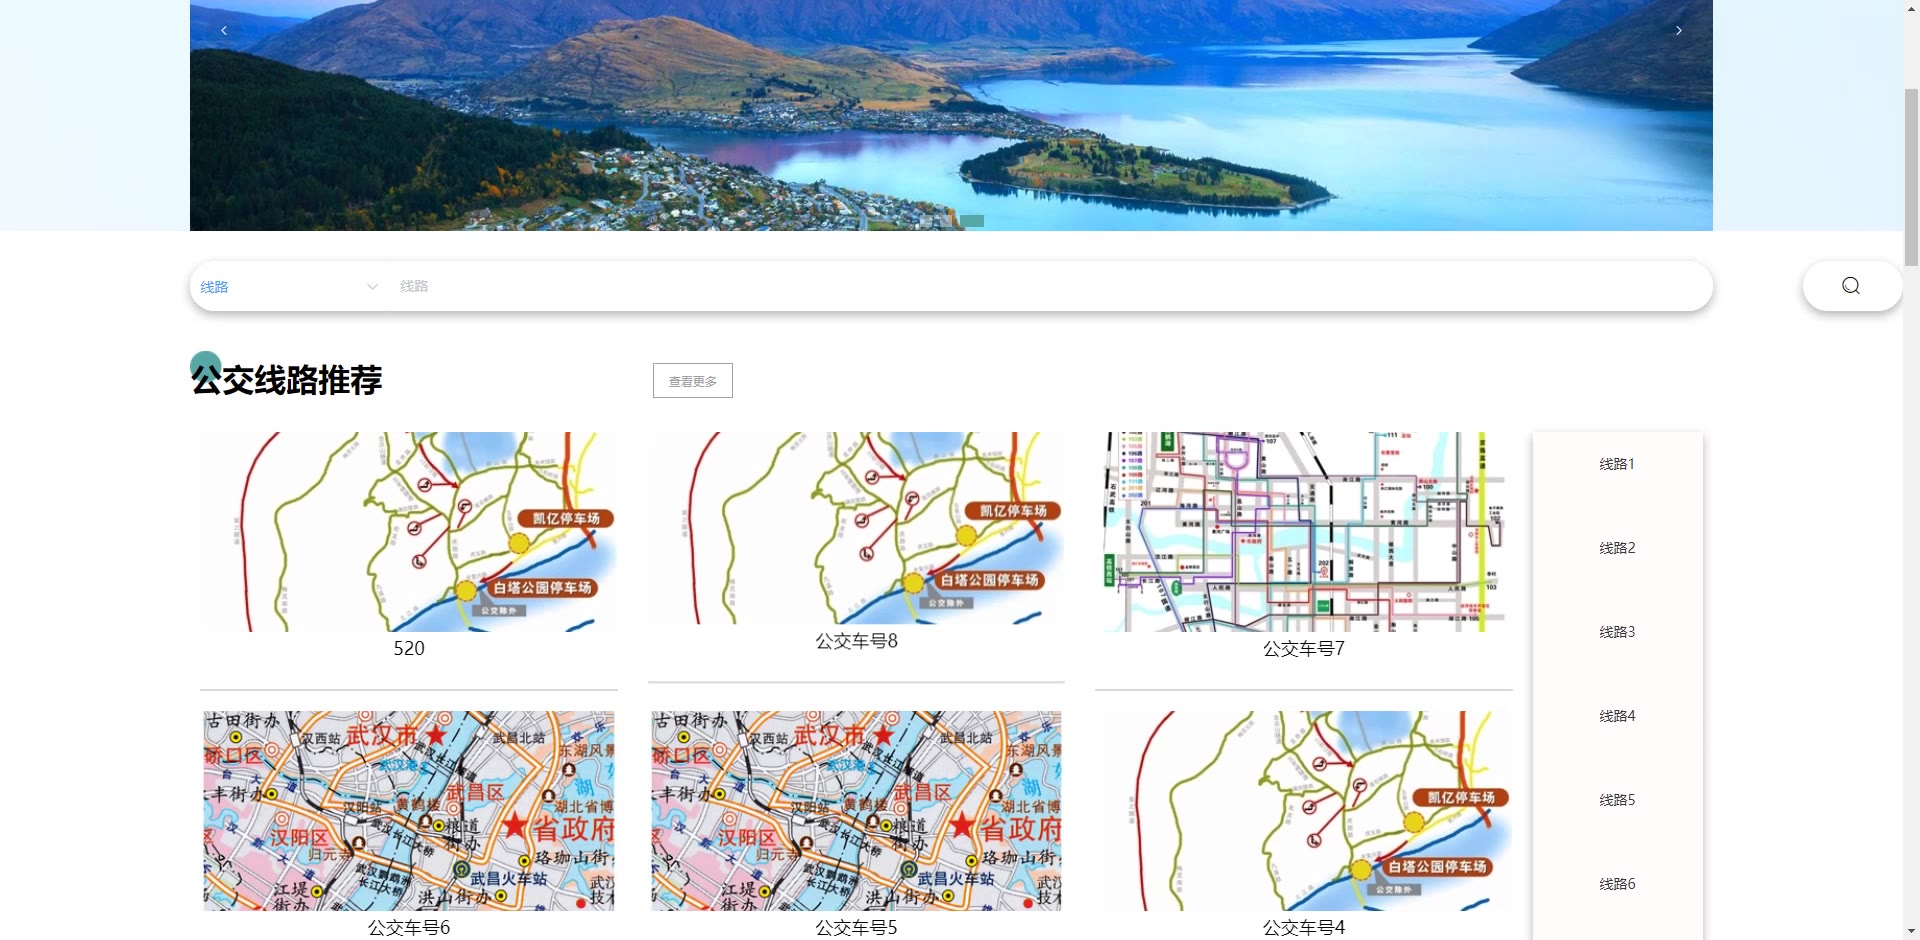The width and height of the screenshot is (1920, 940).
Task: Go to next carousel banner slide
Action: pyautogui.click(x=1679, y=31)
